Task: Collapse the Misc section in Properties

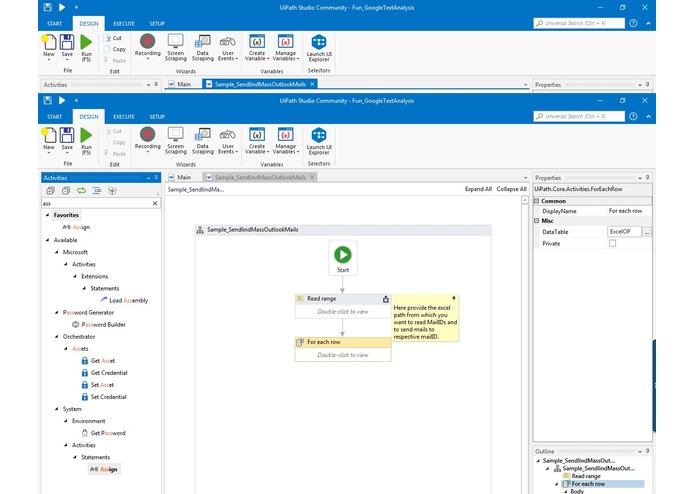Action: (x=536, y=221)
